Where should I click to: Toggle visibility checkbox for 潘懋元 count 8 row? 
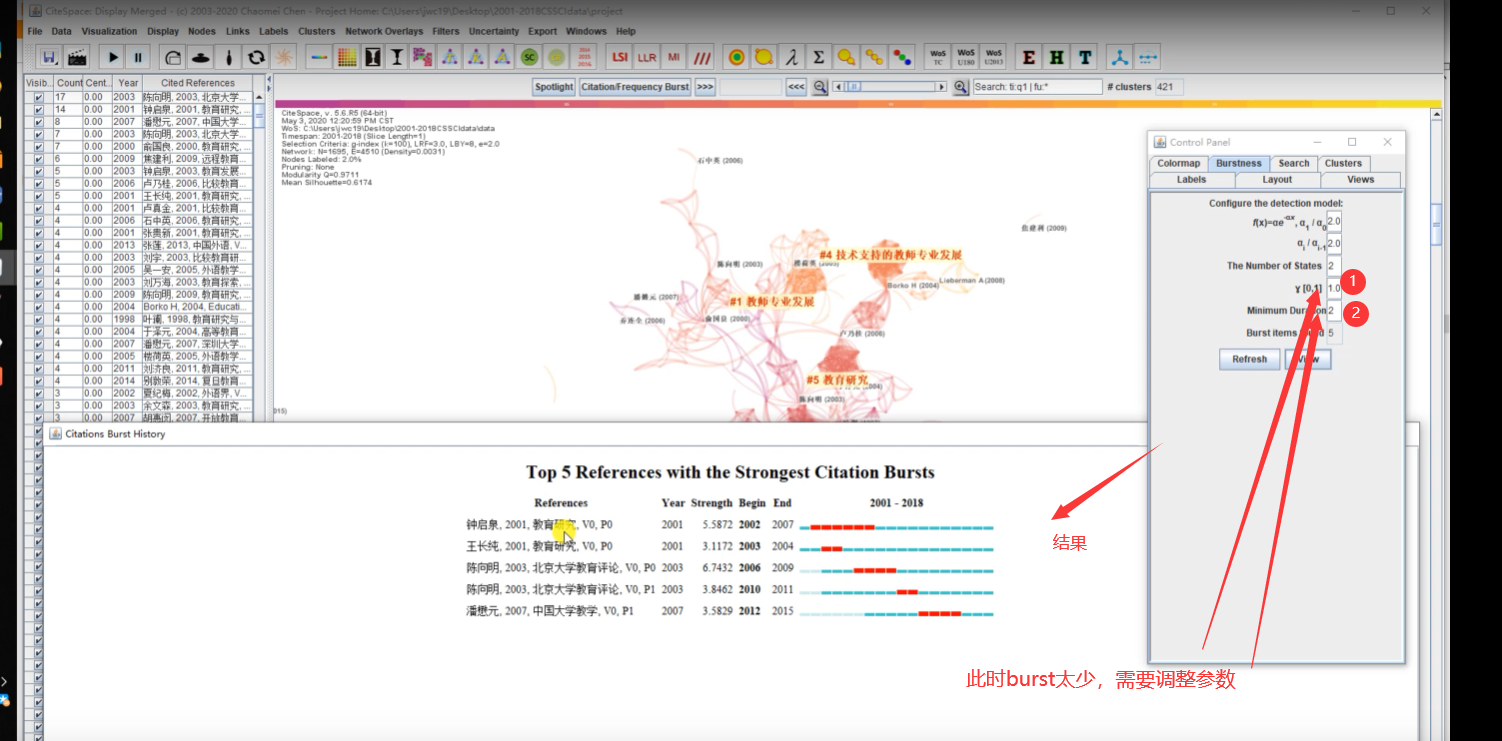[38, 122]
